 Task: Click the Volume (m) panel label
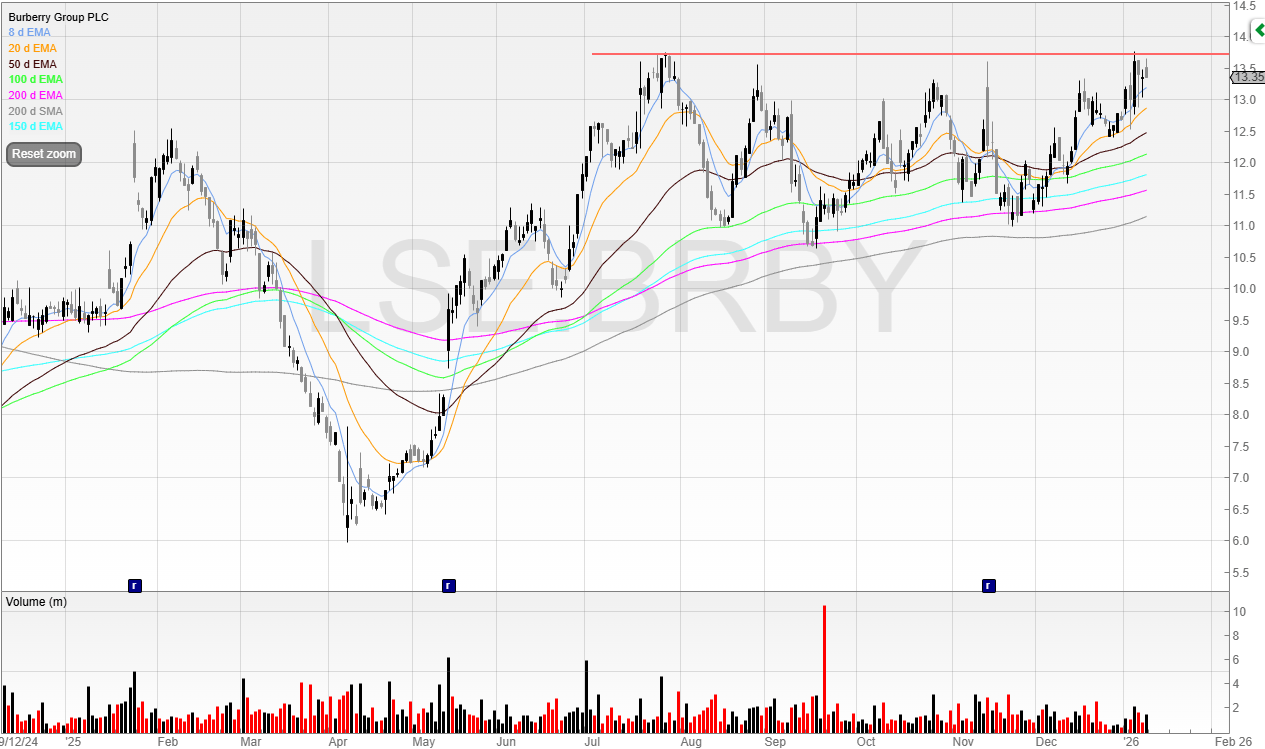pos(36,601)
